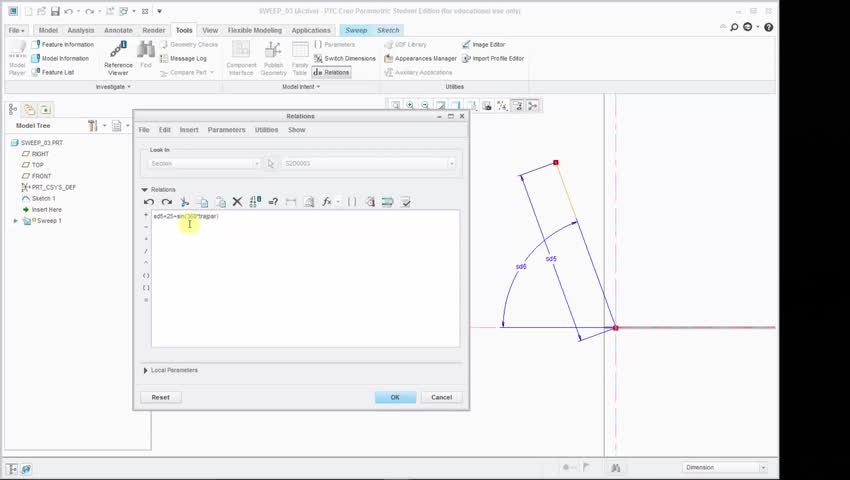The height and width of the screenshot is (480, 850).
Task: Sort relations icon in Relations toolbar
Action: (387, 202)
